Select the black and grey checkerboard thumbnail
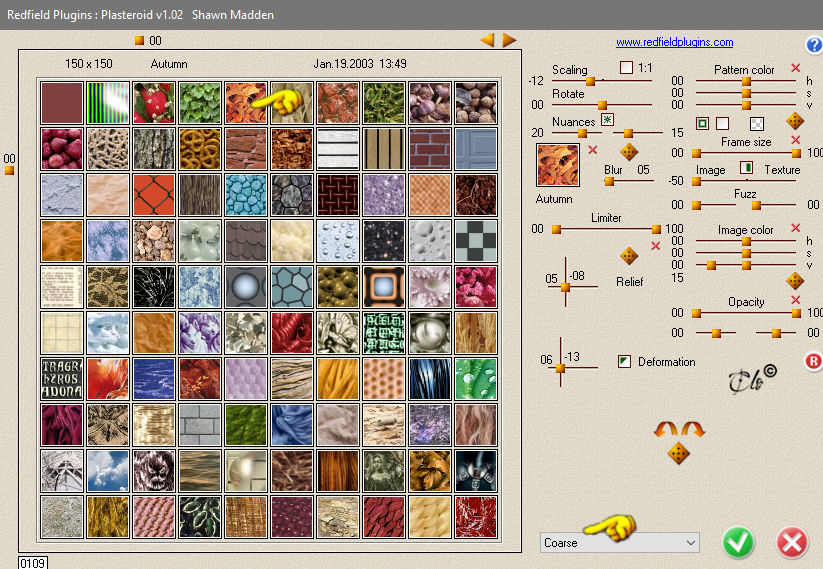Image resolution: width=823 pixels, height=569 pixels. coord(476,241)
